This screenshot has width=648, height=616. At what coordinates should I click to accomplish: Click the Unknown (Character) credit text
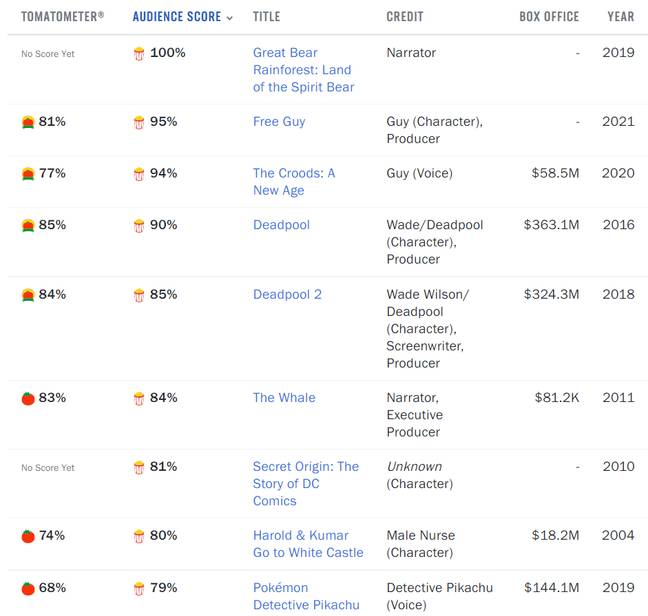click(x=420, y=475)
